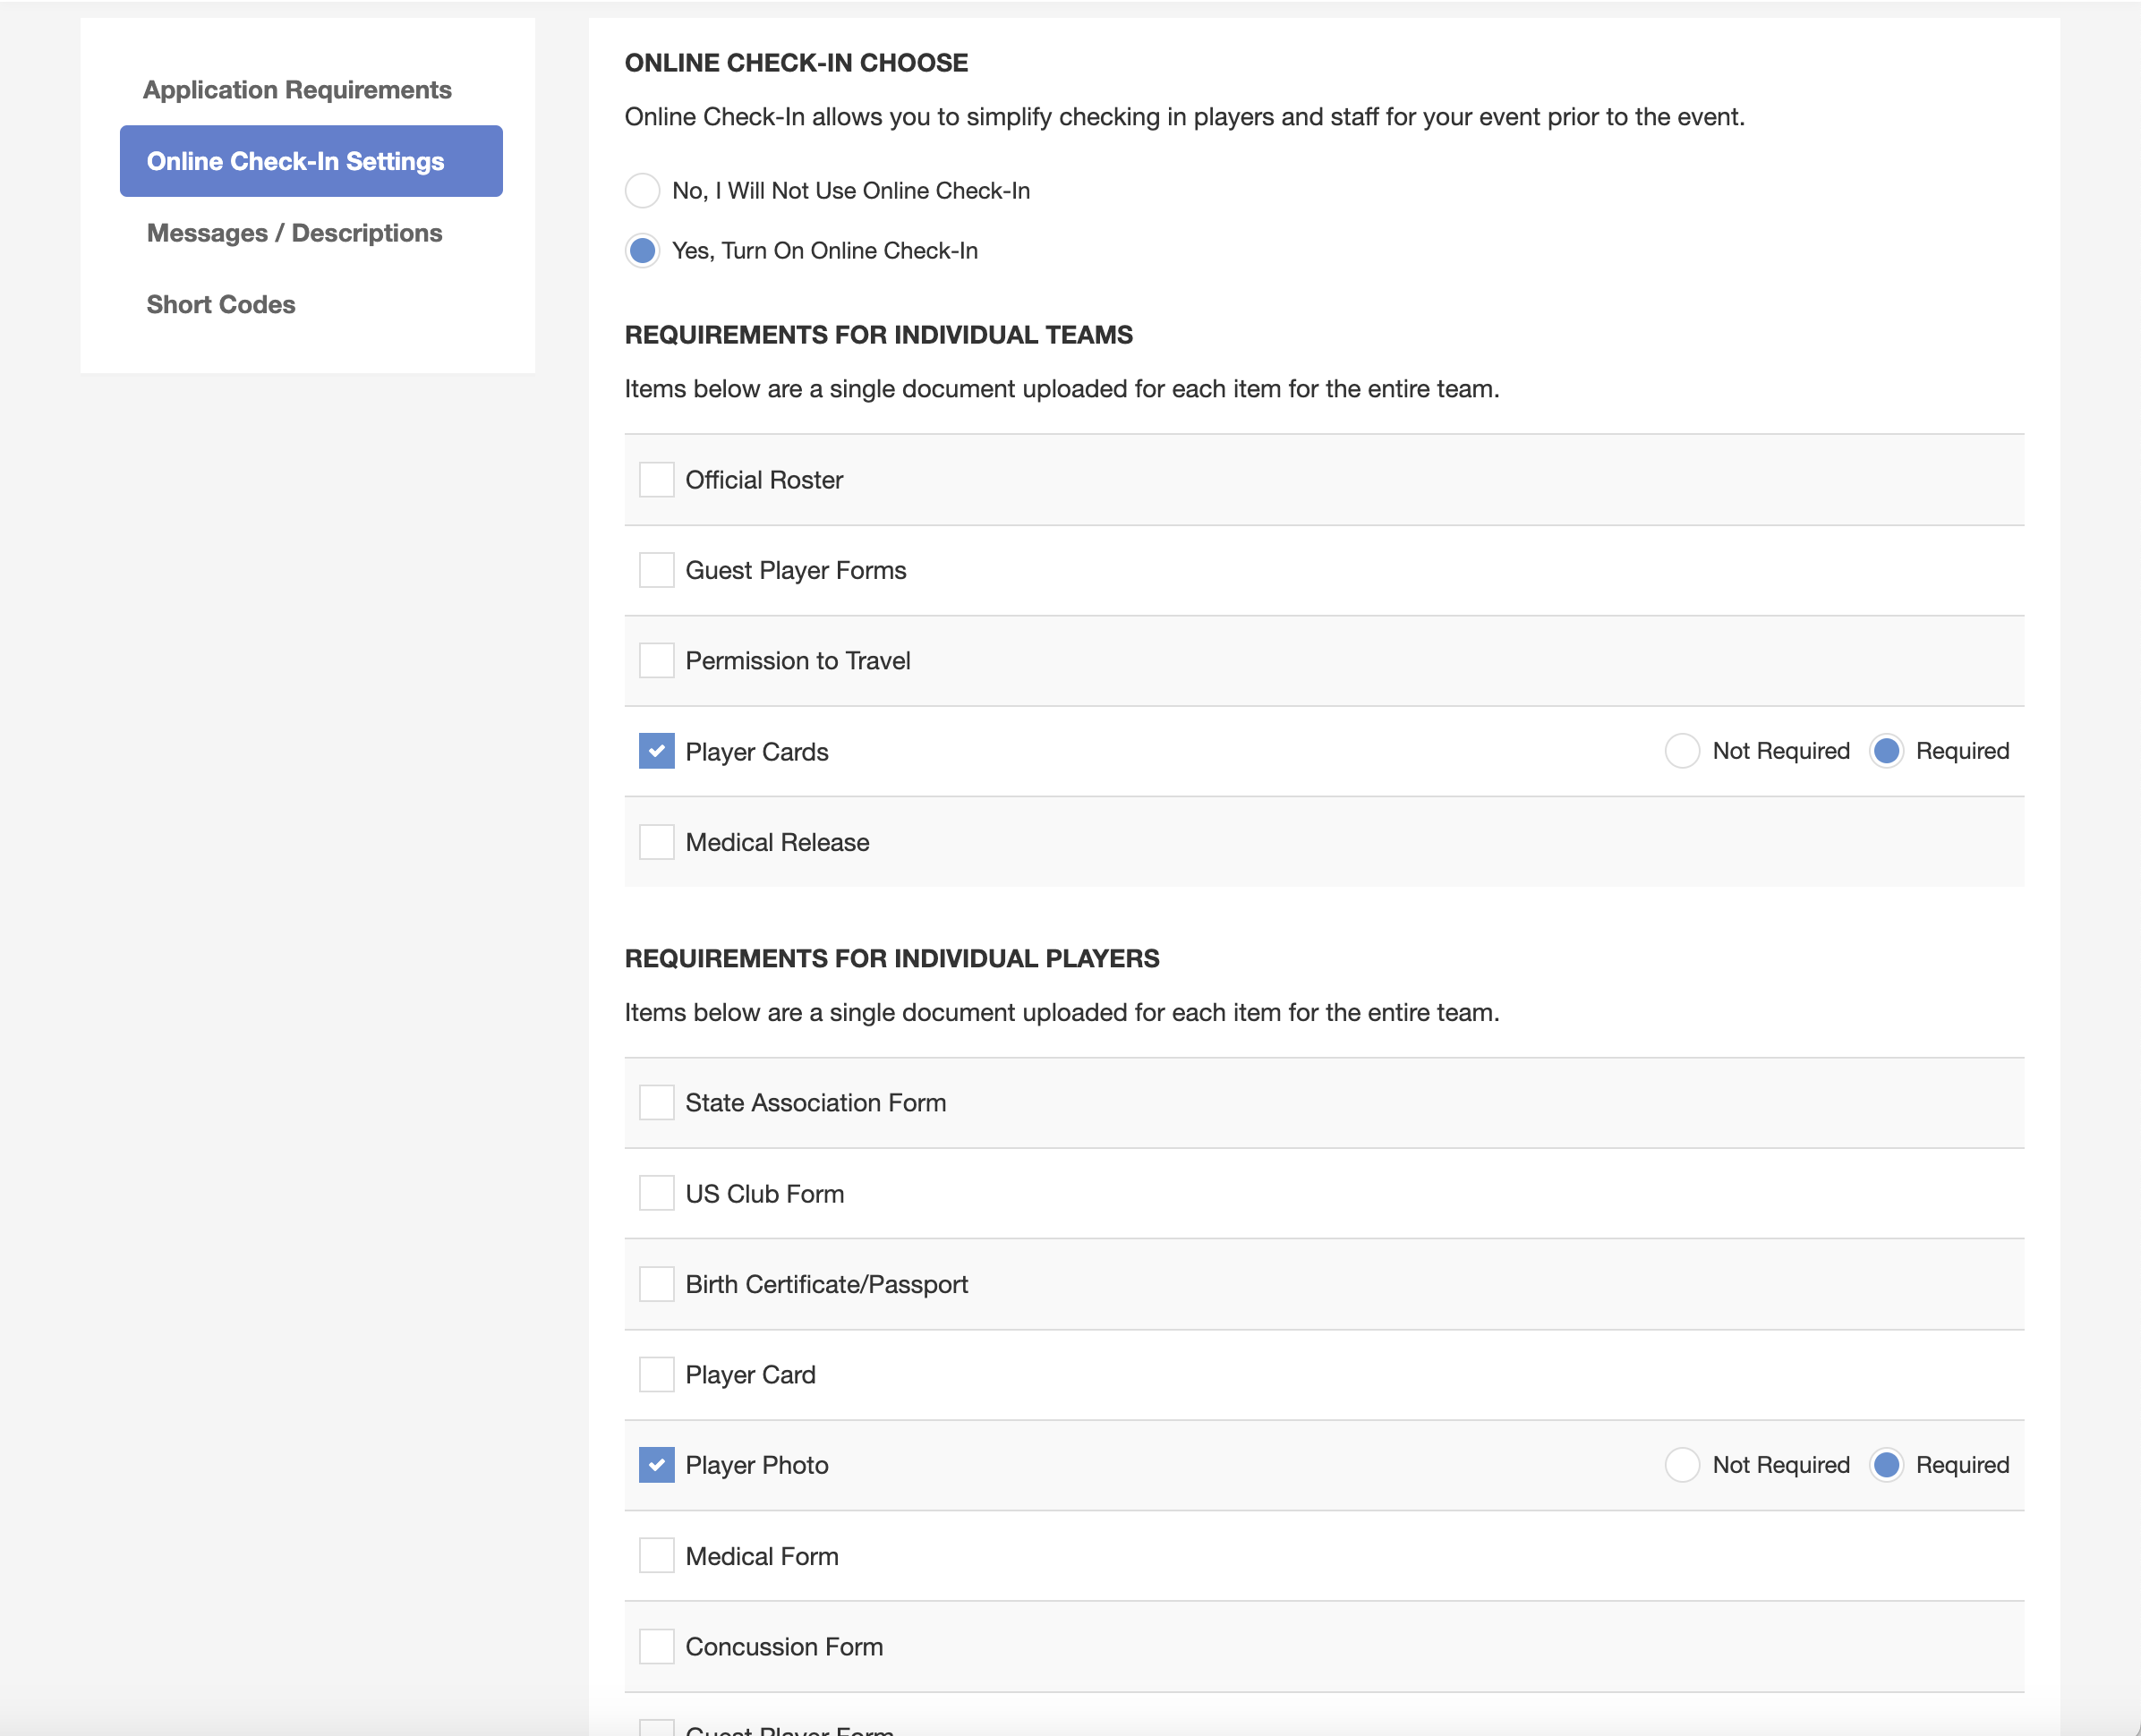This screenshot has width=2141, height=1736.
Task: Check the Concussion Form checkbox
Action: click(x=656, y=1646)
